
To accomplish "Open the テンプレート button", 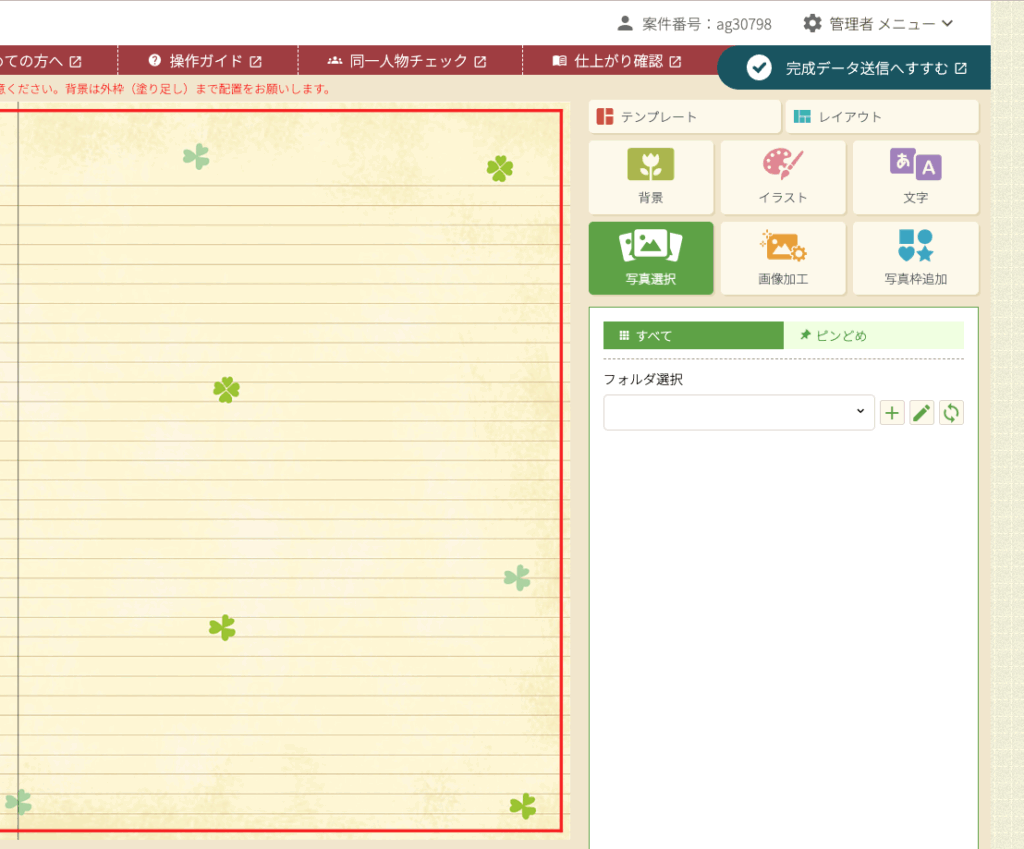I will click(x=684, y=117).
